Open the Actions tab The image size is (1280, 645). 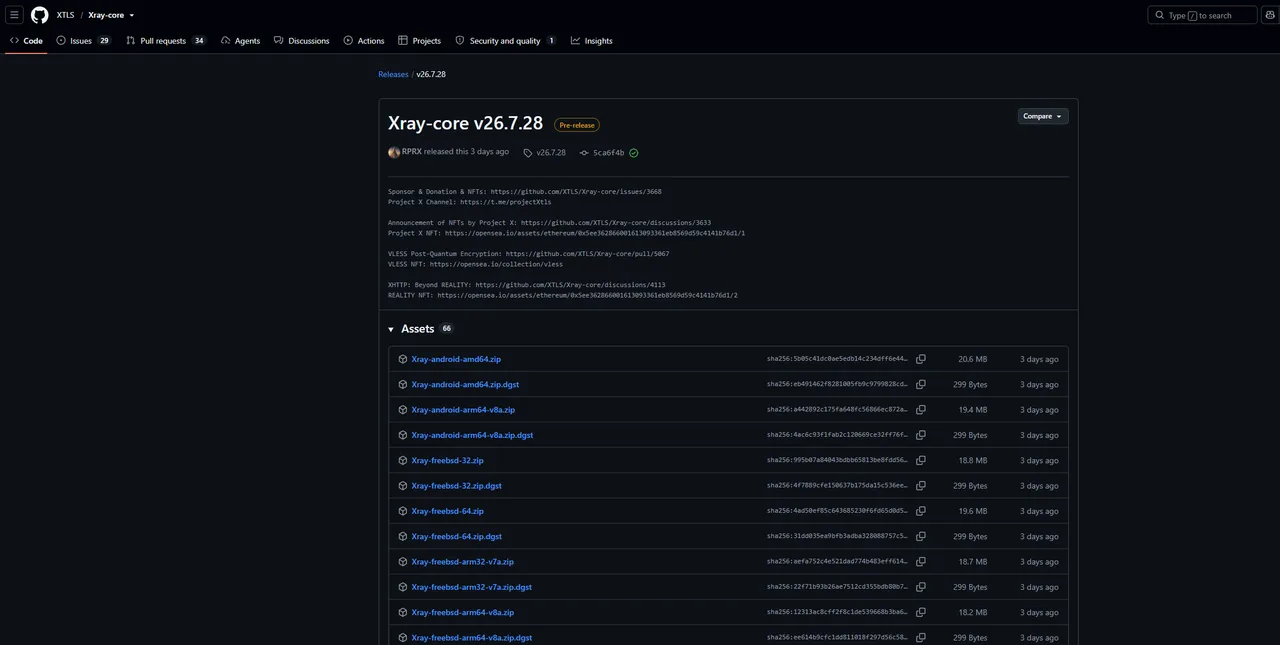point(364,41)
